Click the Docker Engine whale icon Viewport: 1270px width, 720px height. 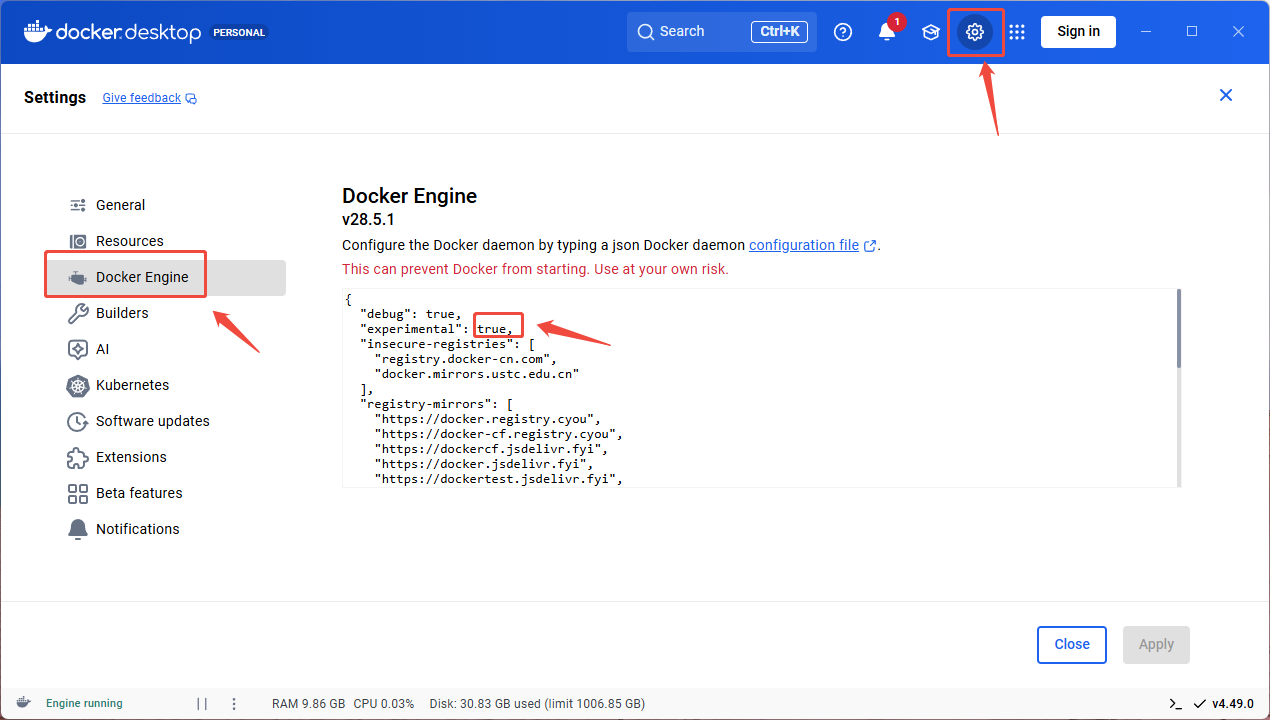(x=78, y=277)
